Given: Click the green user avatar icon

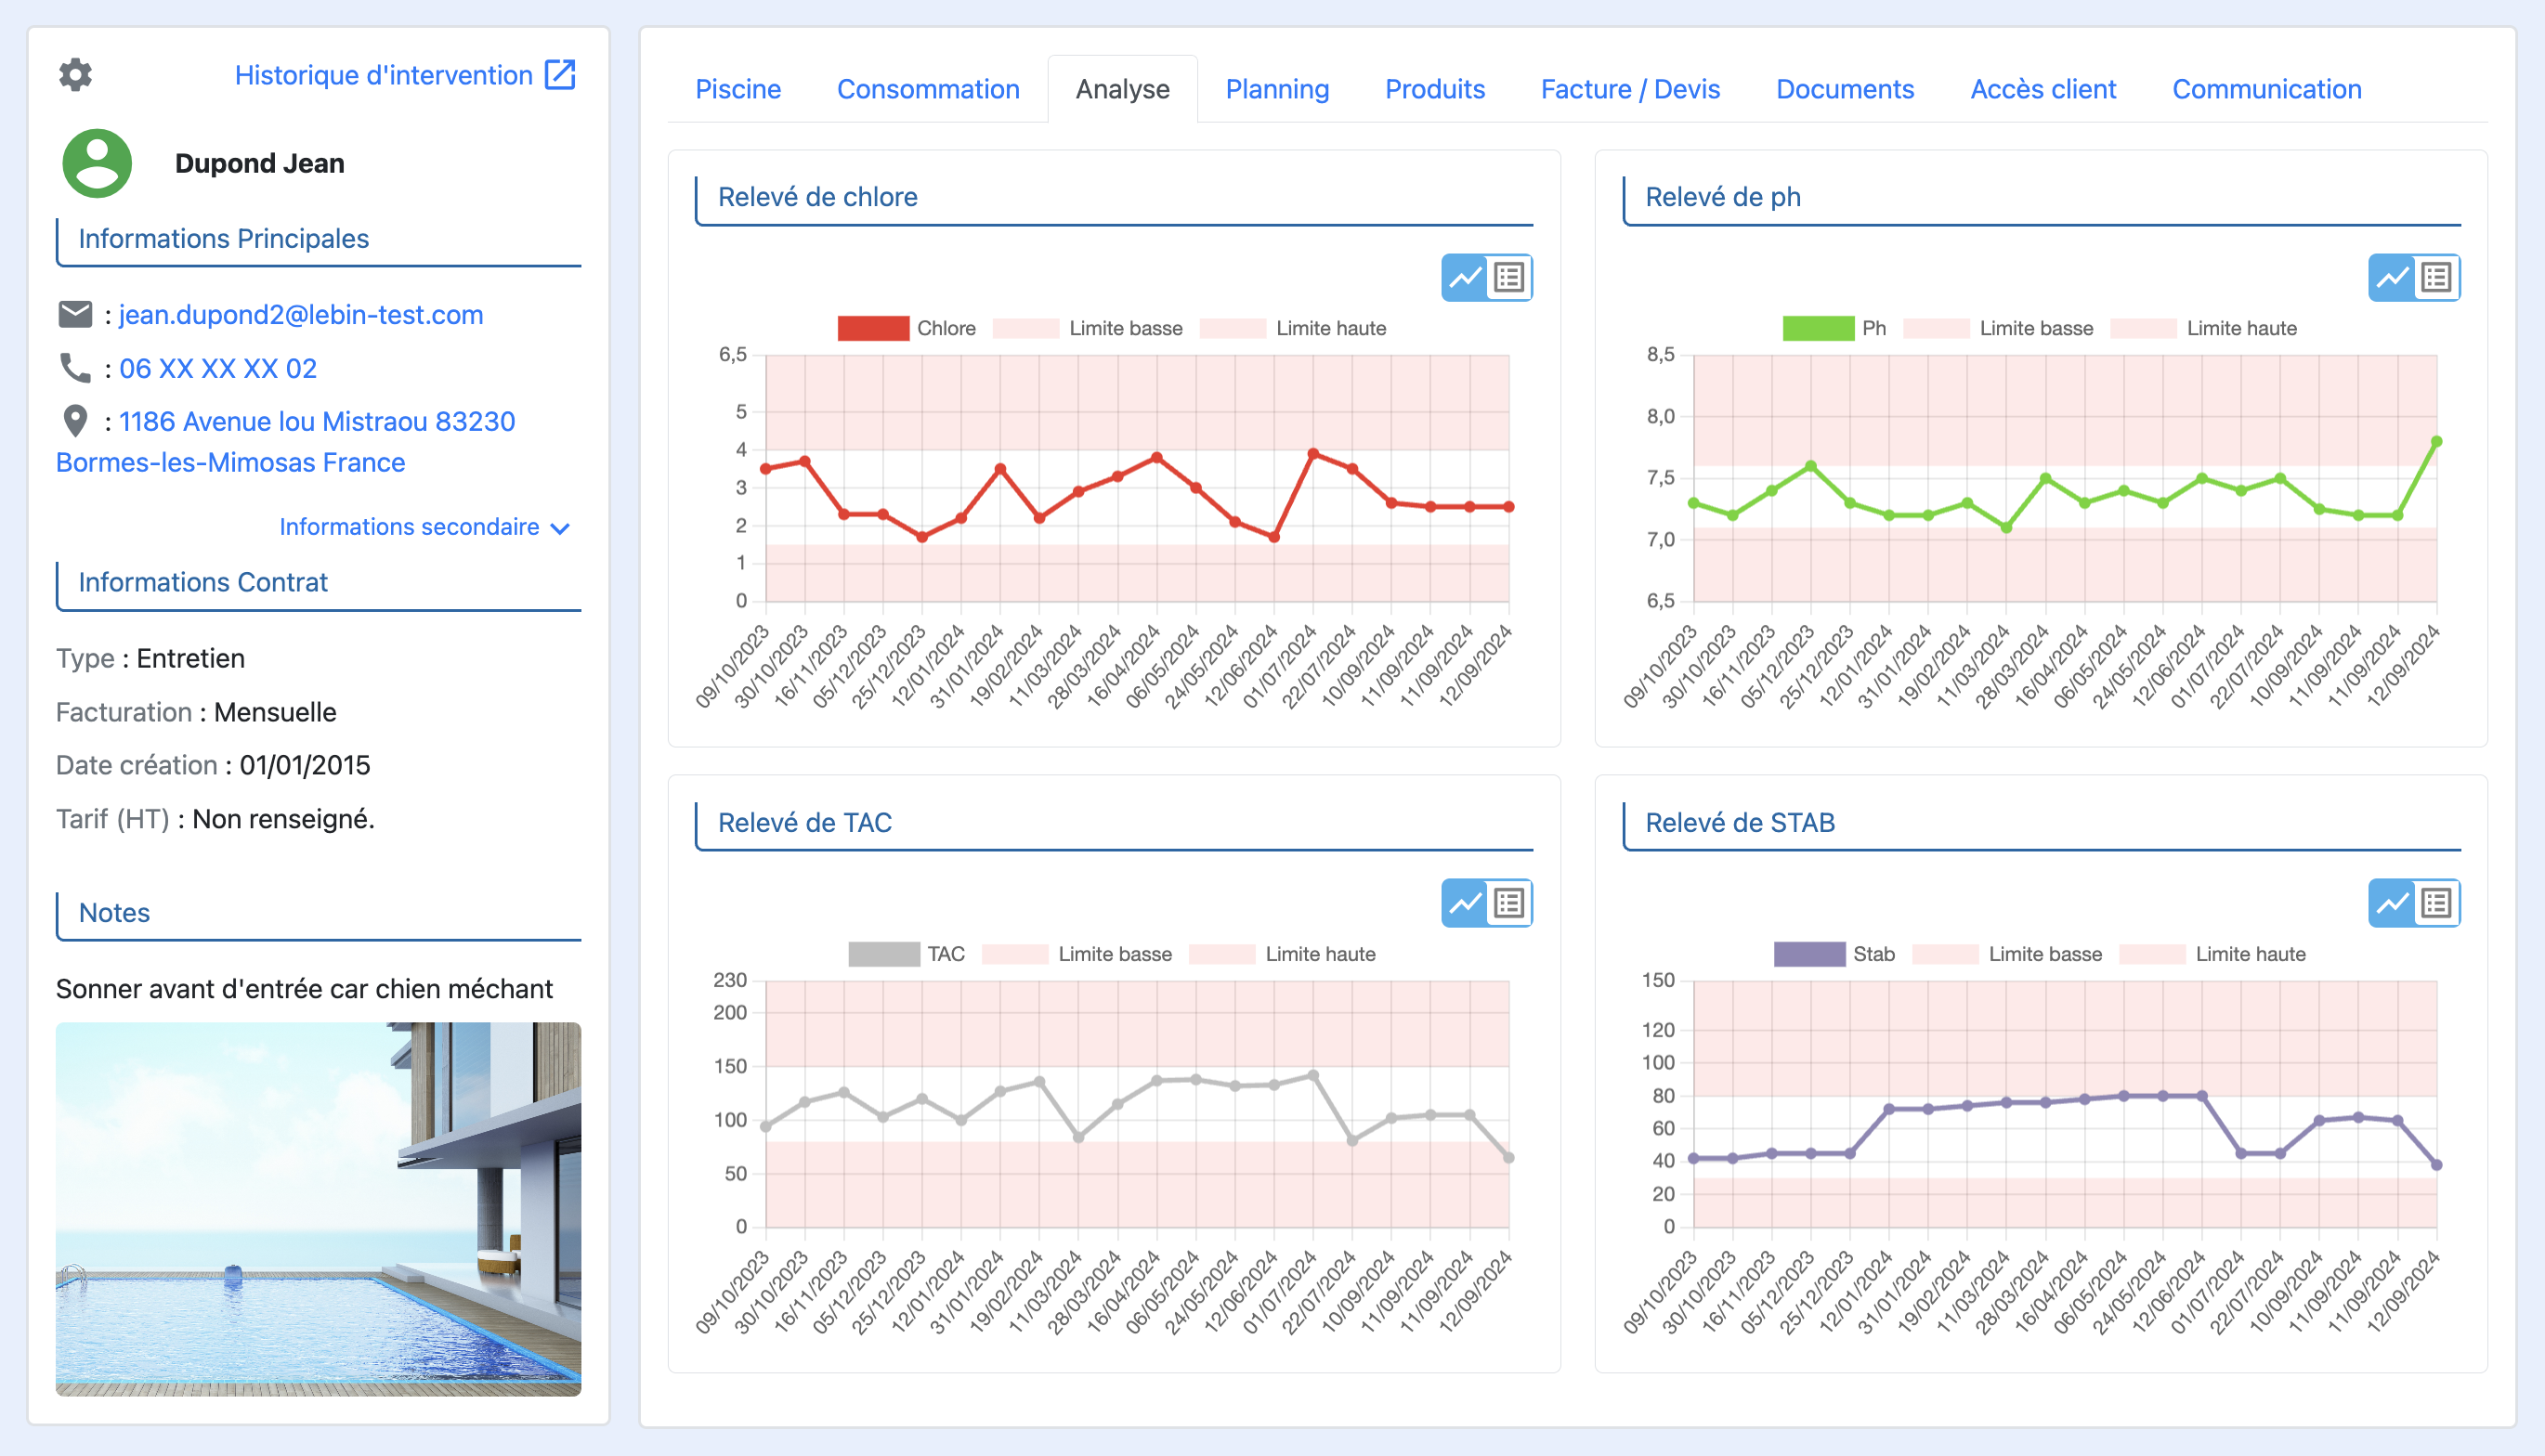Looking at the screenshot, I should (97, 163).
